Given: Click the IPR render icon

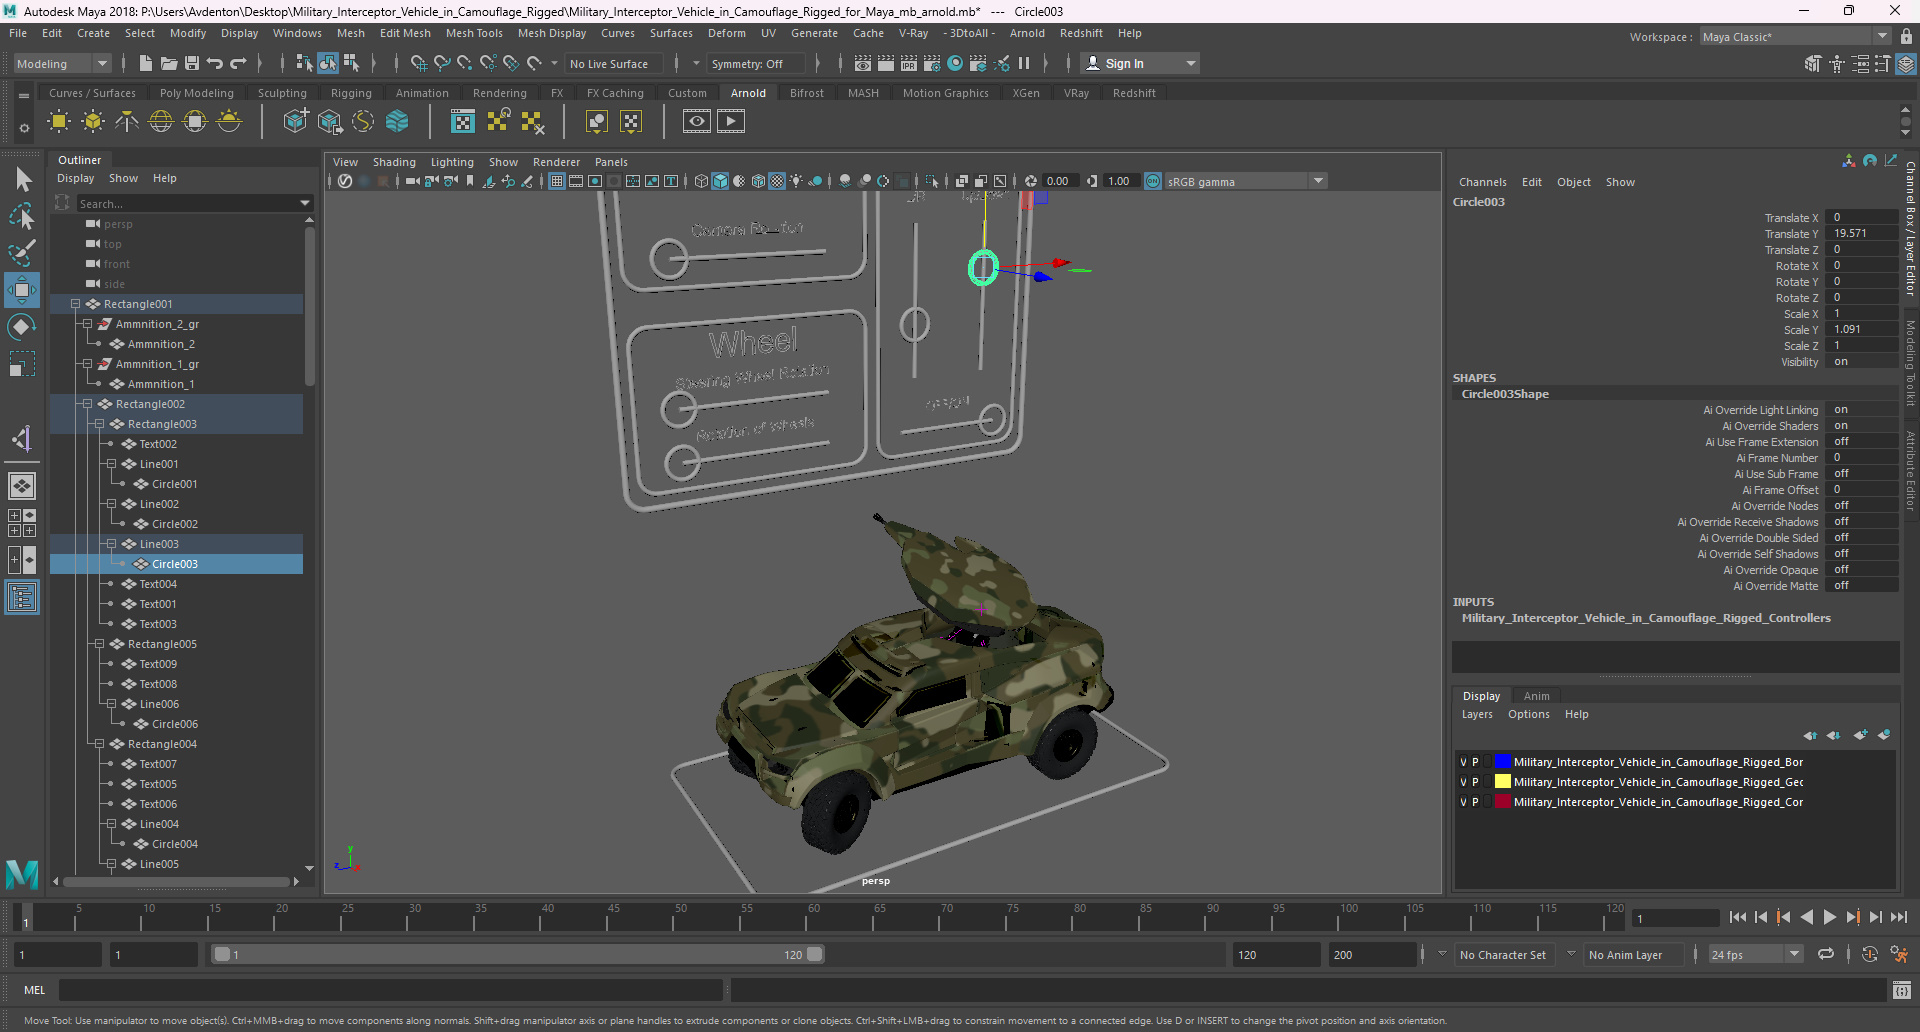Looking at the screenshot, I should pyautogui.click(x=908, y=63).
